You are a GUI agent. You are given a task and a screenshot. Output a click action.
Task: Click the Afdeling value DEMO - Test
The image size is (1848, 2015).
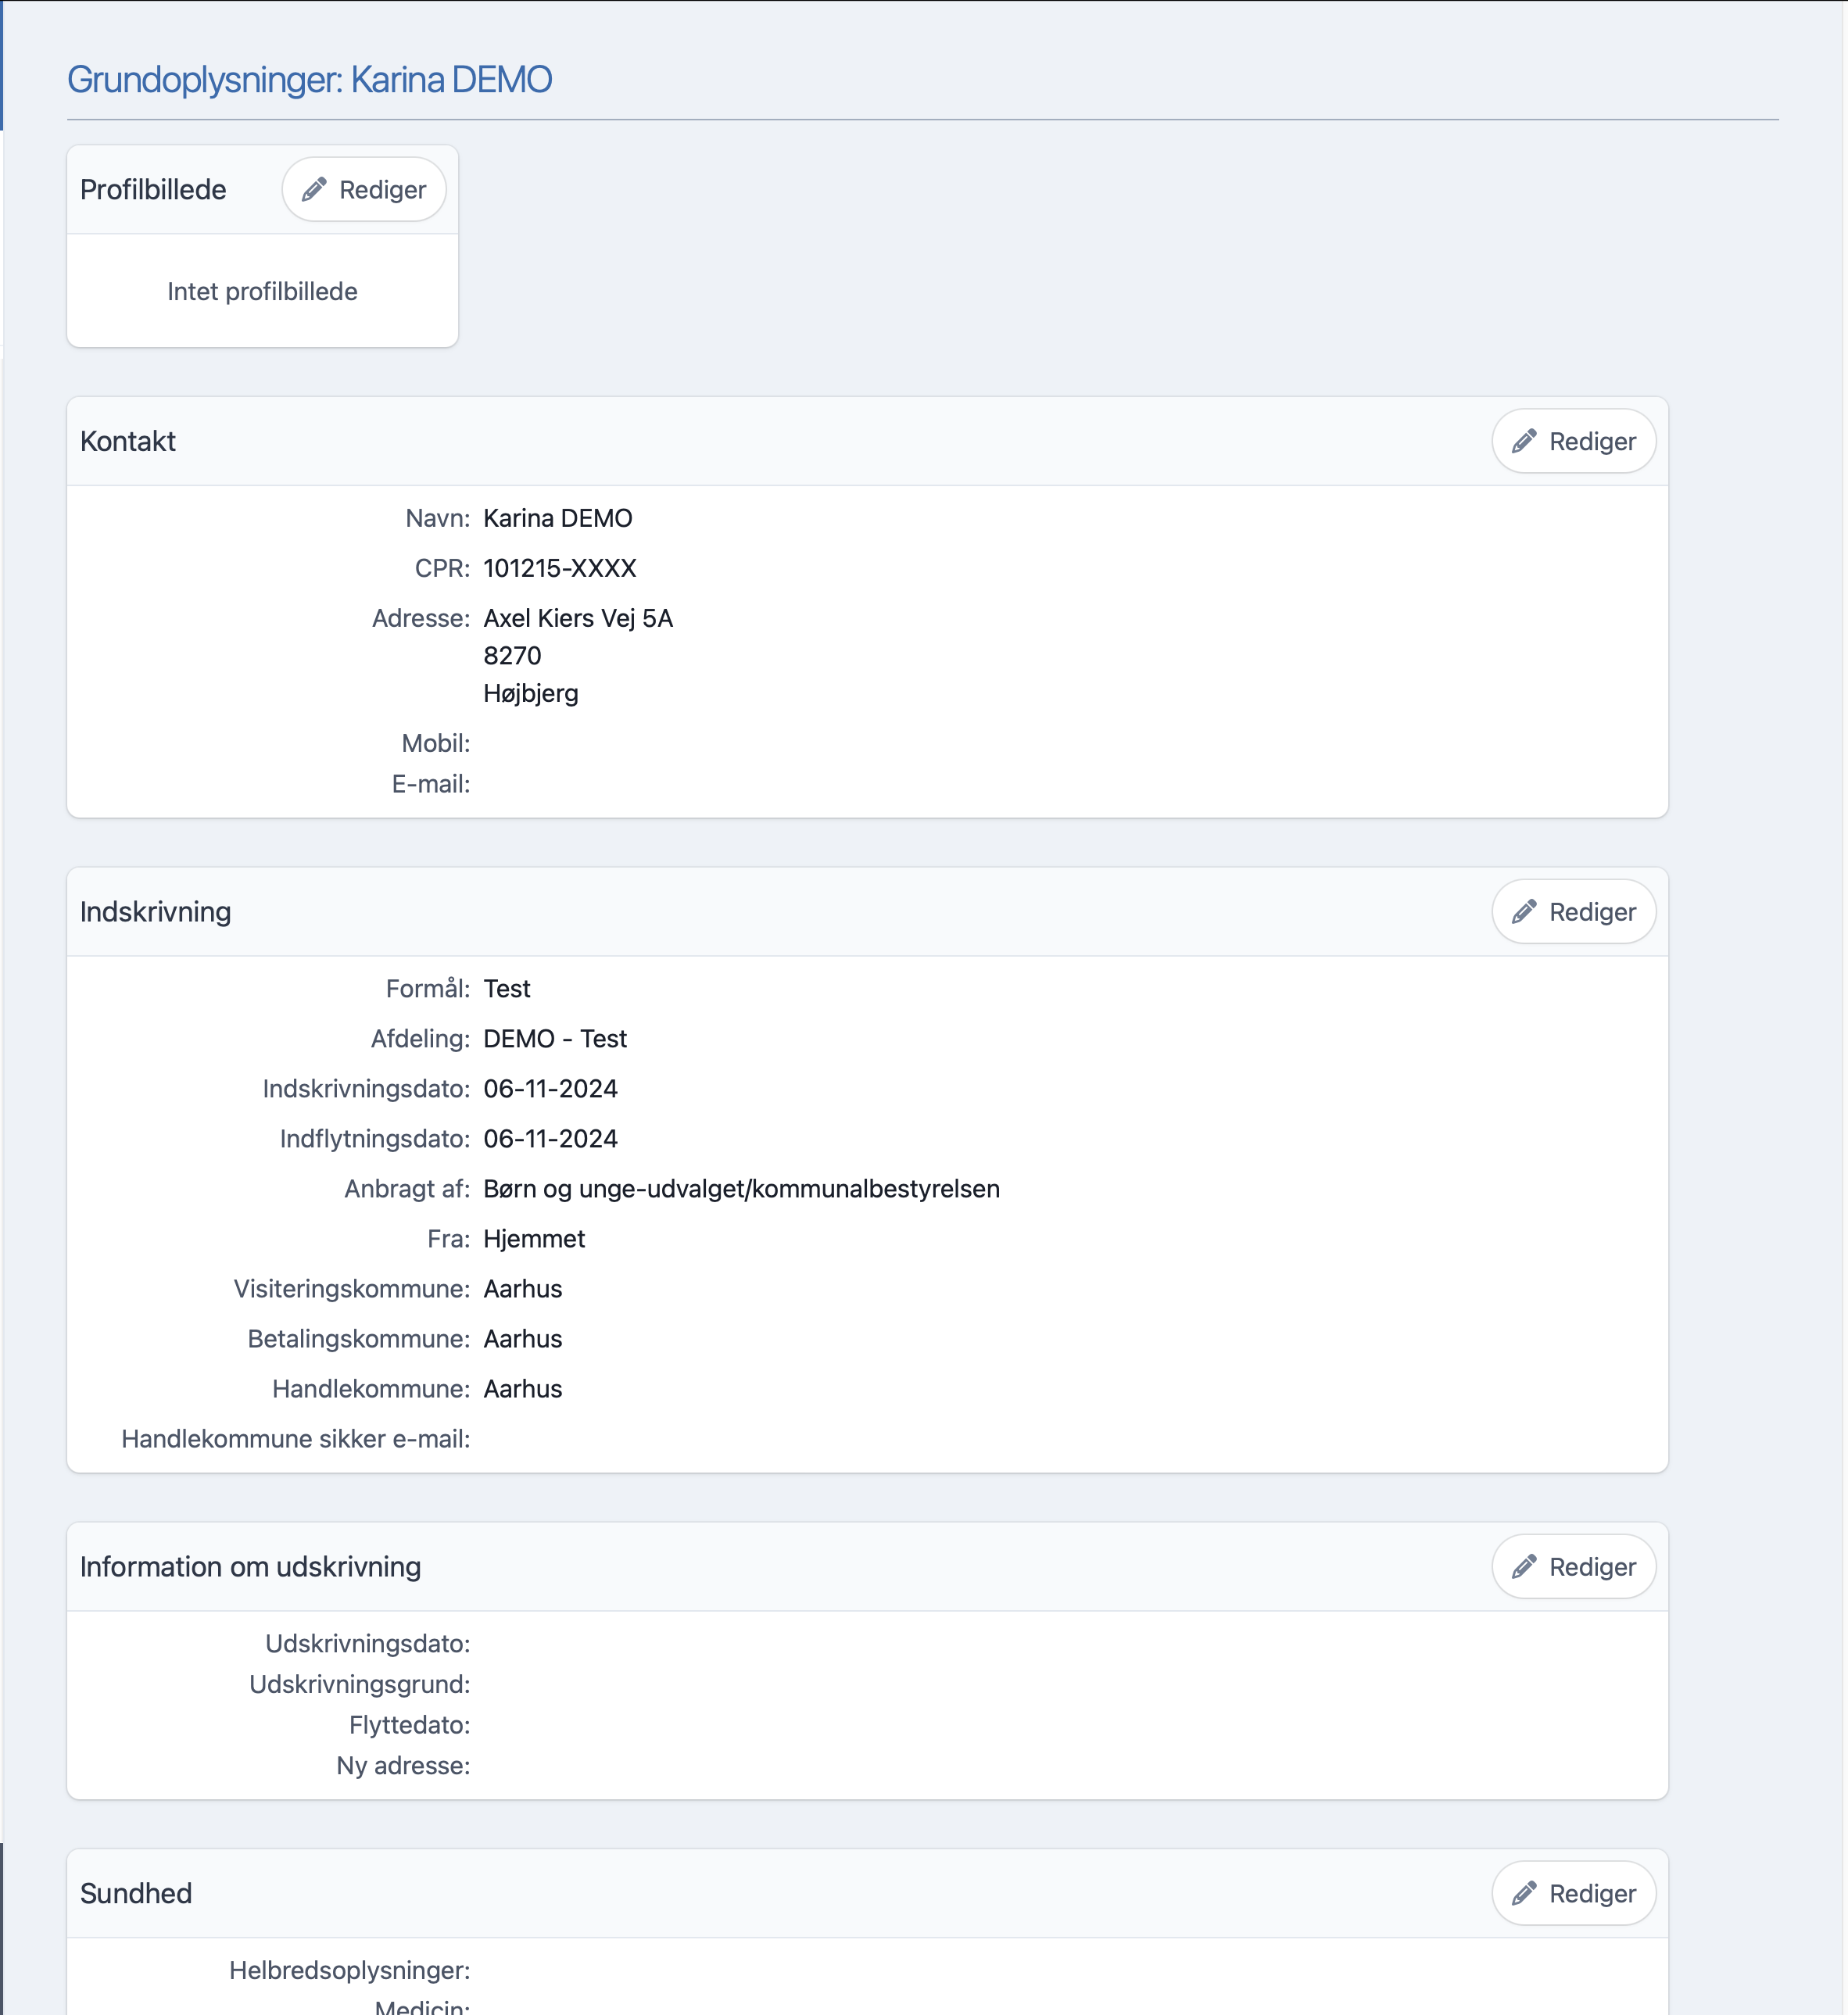(555, 1038)
